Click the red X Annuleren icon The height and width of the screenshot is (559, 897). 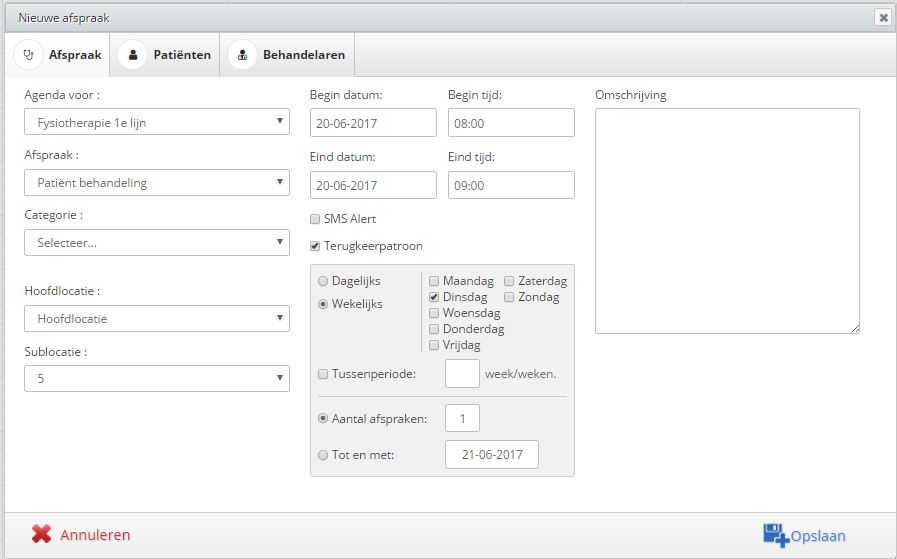(x=41, y=534)
